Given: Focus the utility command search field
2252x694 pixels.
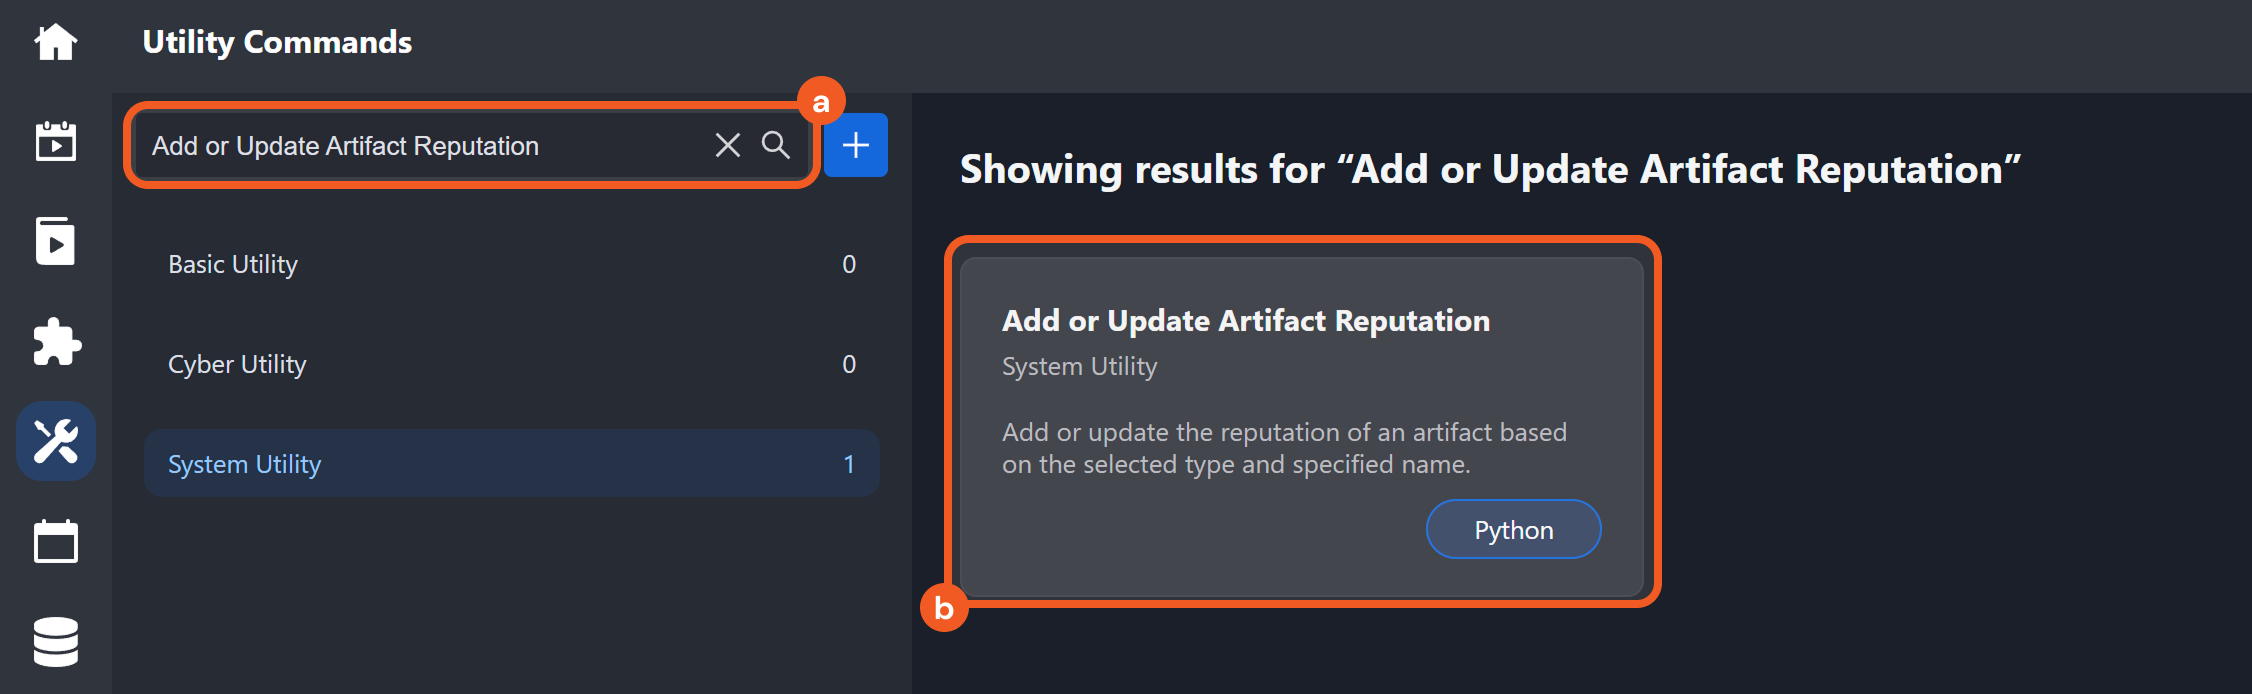Looking at the screenshot, I should click(420, 146).
